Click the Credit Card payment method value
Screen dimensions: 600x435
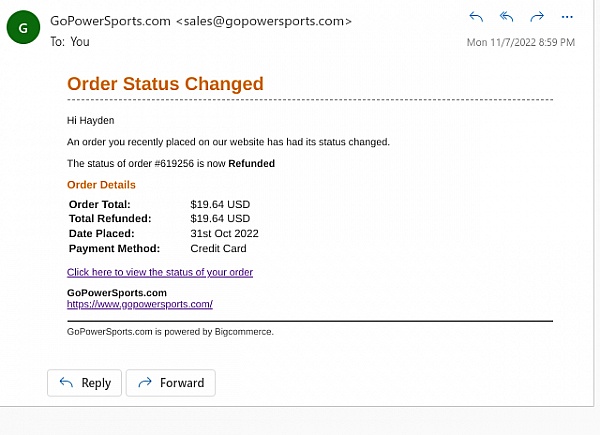pyautogui.click(x=218, y=248)
